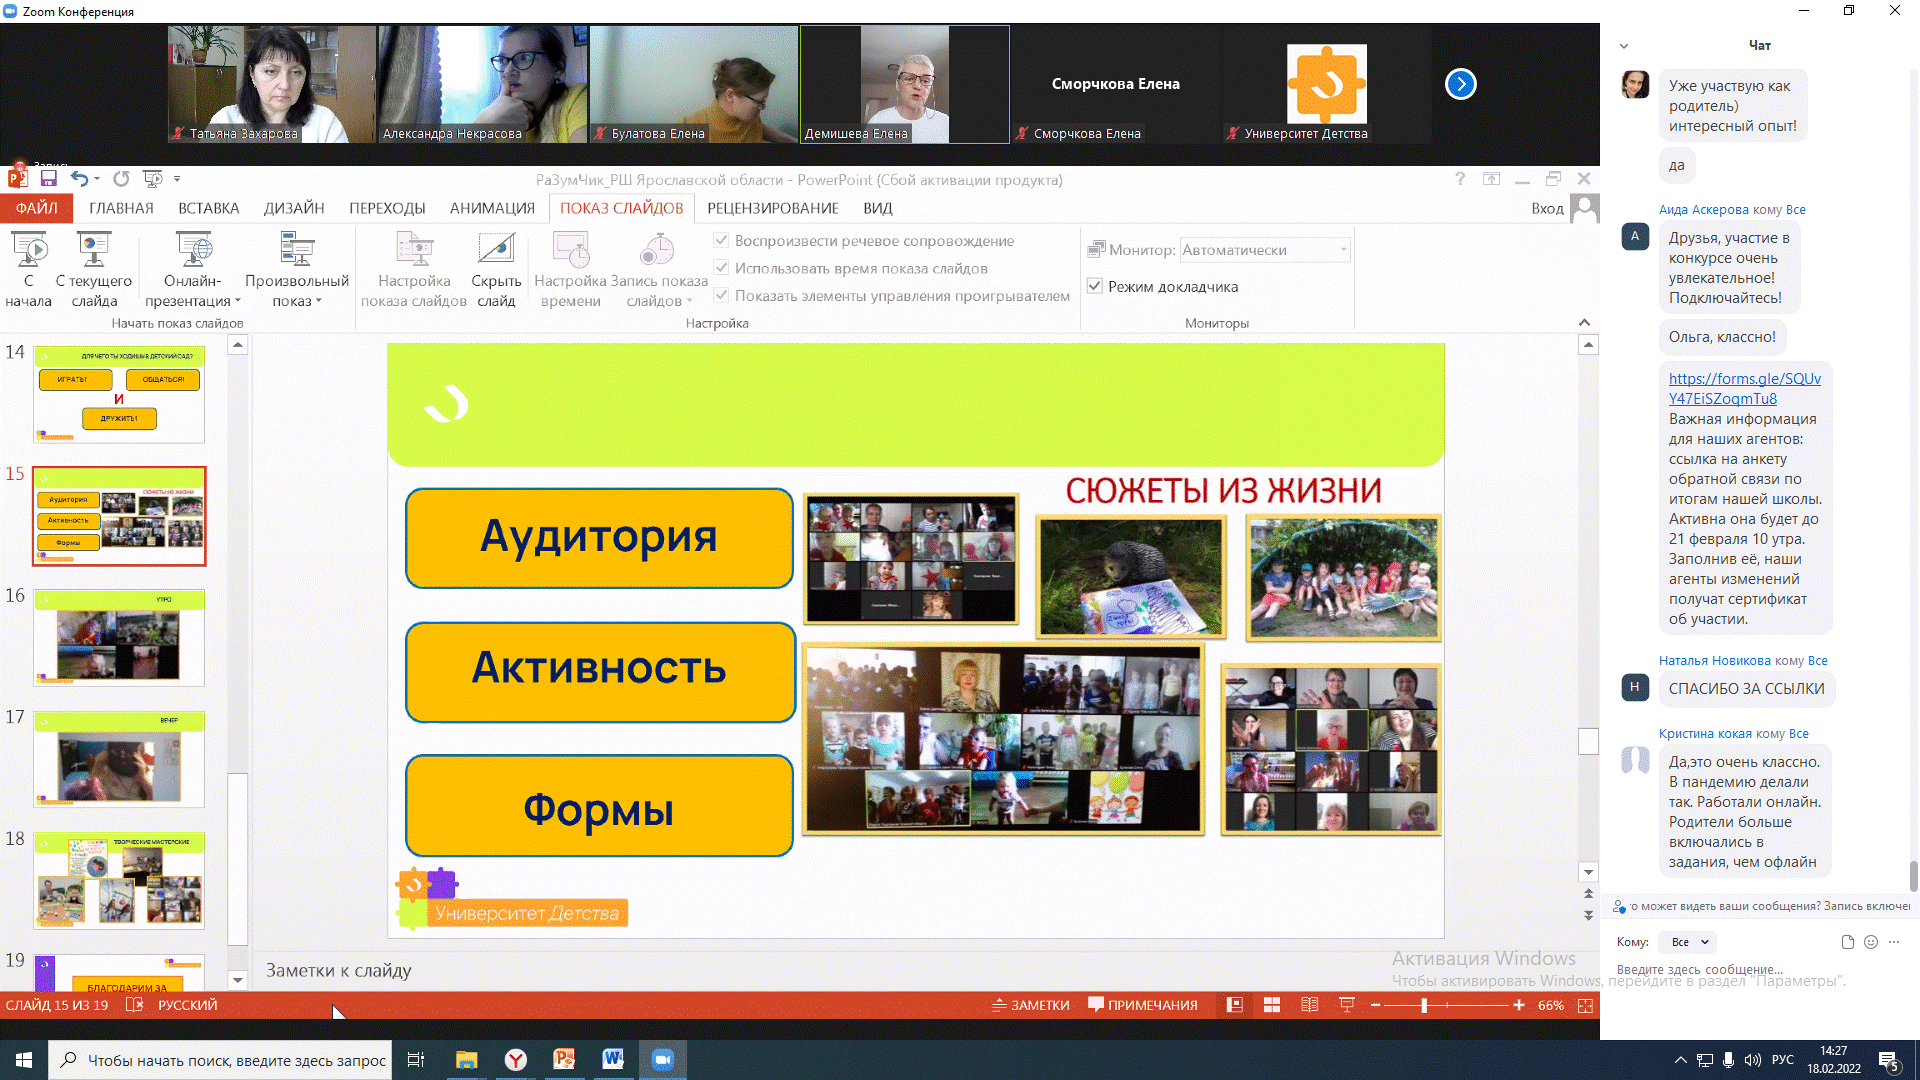Open Word from taskbar
The height and width of the screenshot is (1080, 1920).
(x=613, y=1060)
